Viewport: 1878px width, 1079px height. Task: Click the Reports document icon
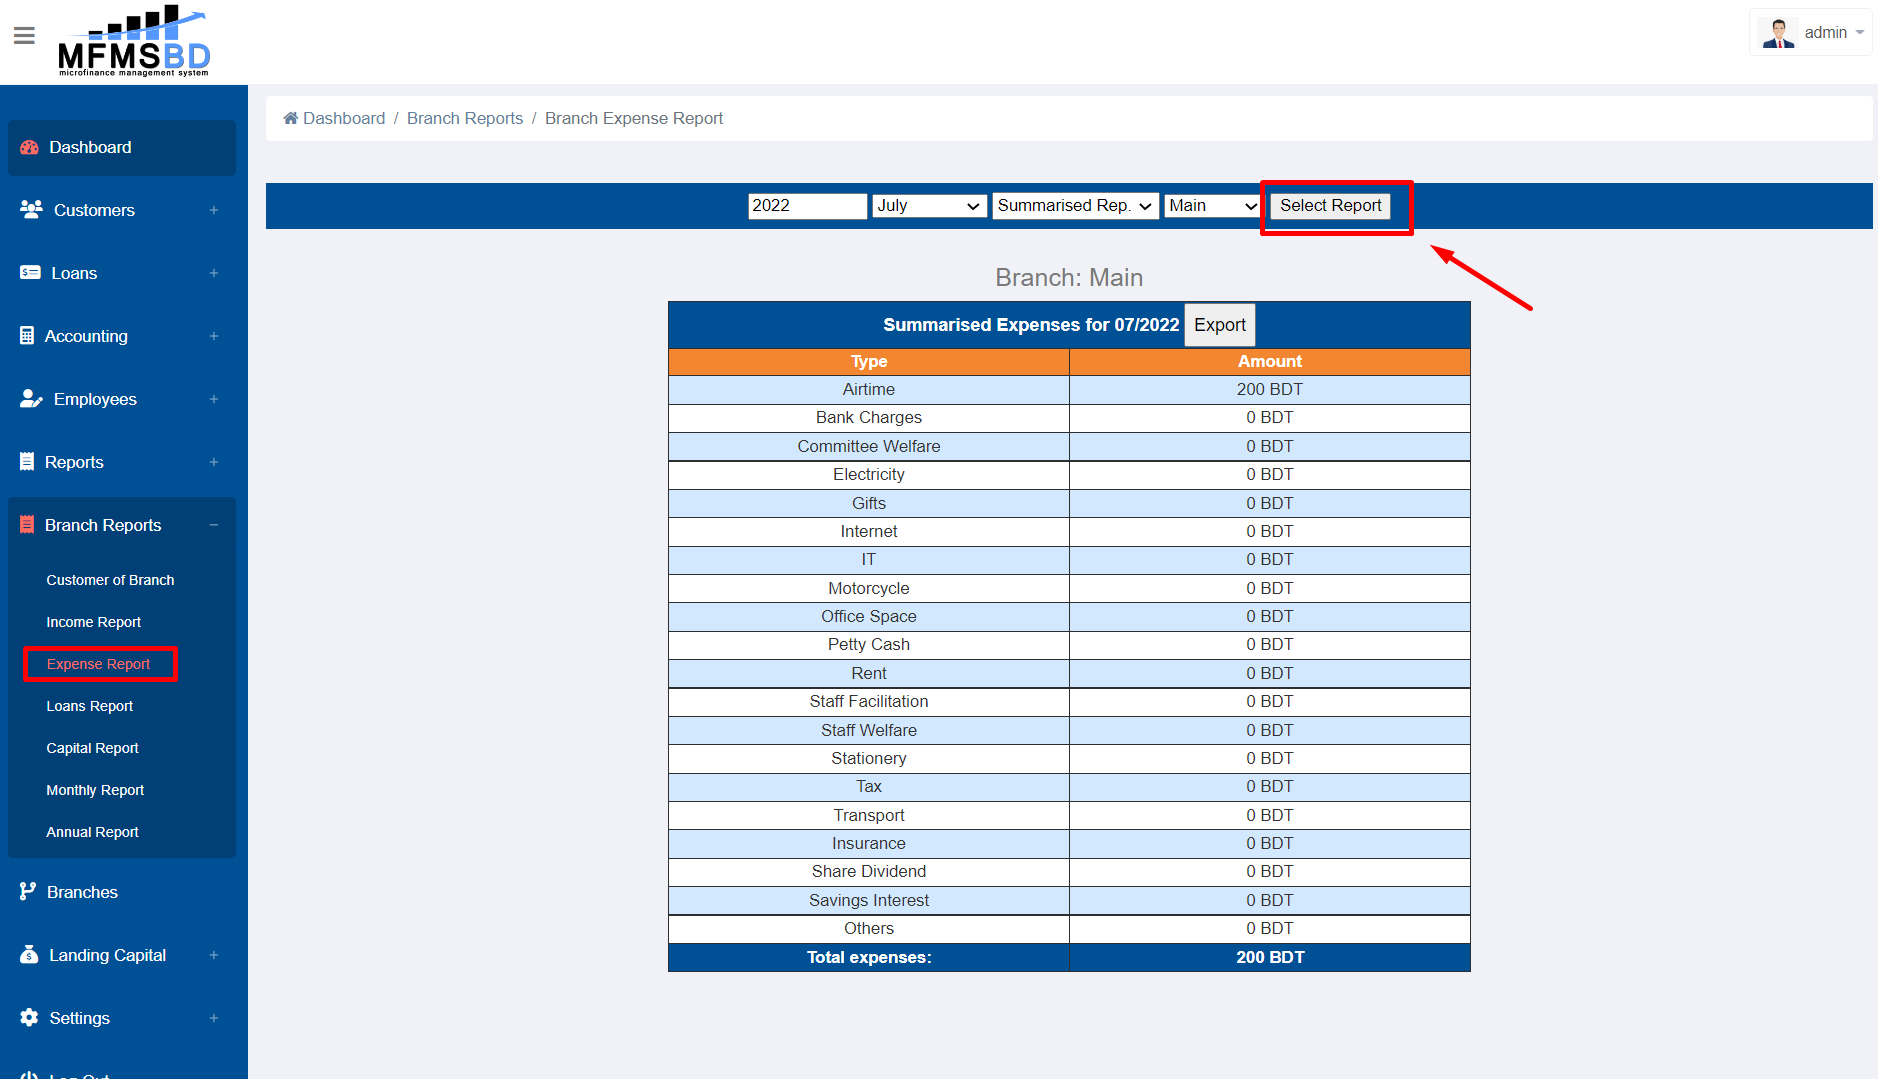[27, 462]
